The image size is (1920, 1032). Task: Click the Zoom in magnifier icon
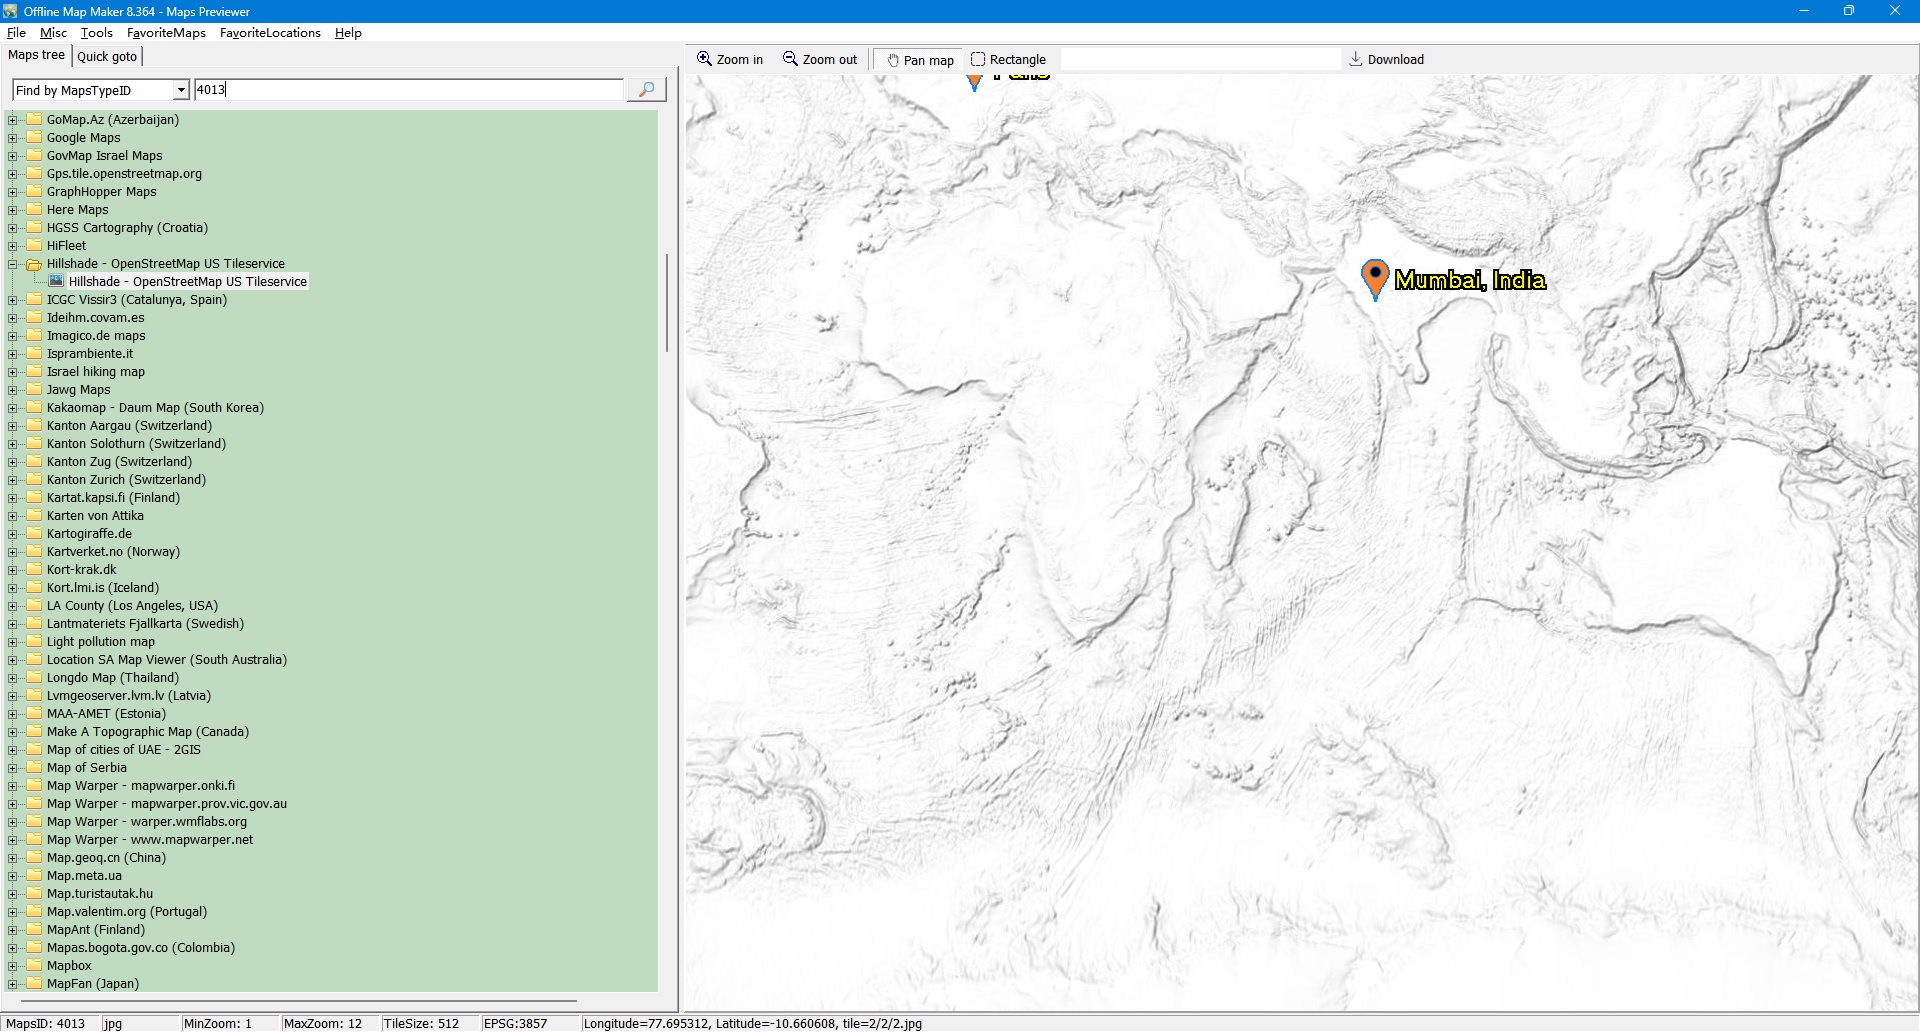(704, 59)
